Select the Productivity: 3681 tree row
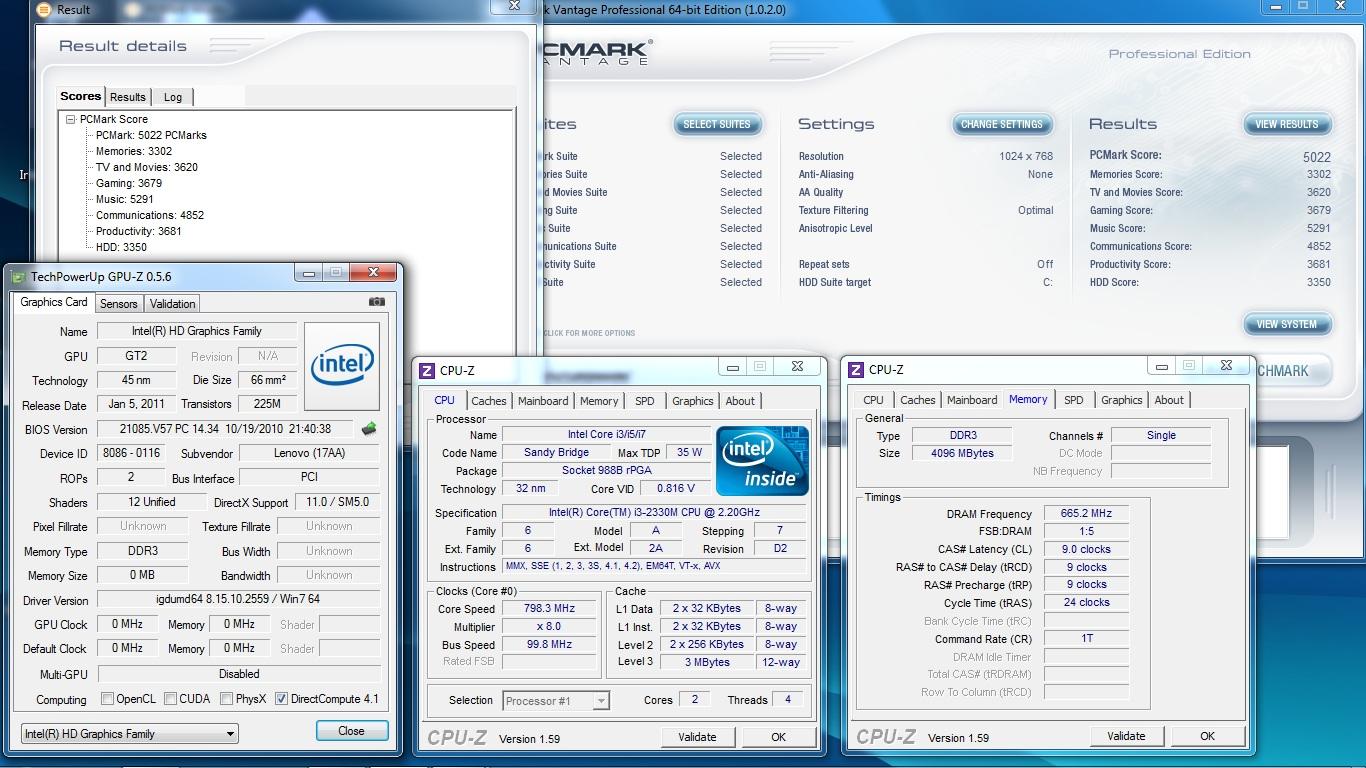 pyautogui.click(x=139, y=231)
